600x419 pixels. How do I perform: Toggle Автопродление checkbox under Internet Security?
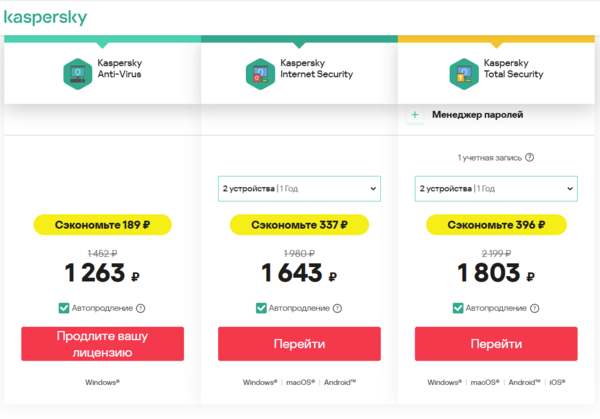(261, 309)
